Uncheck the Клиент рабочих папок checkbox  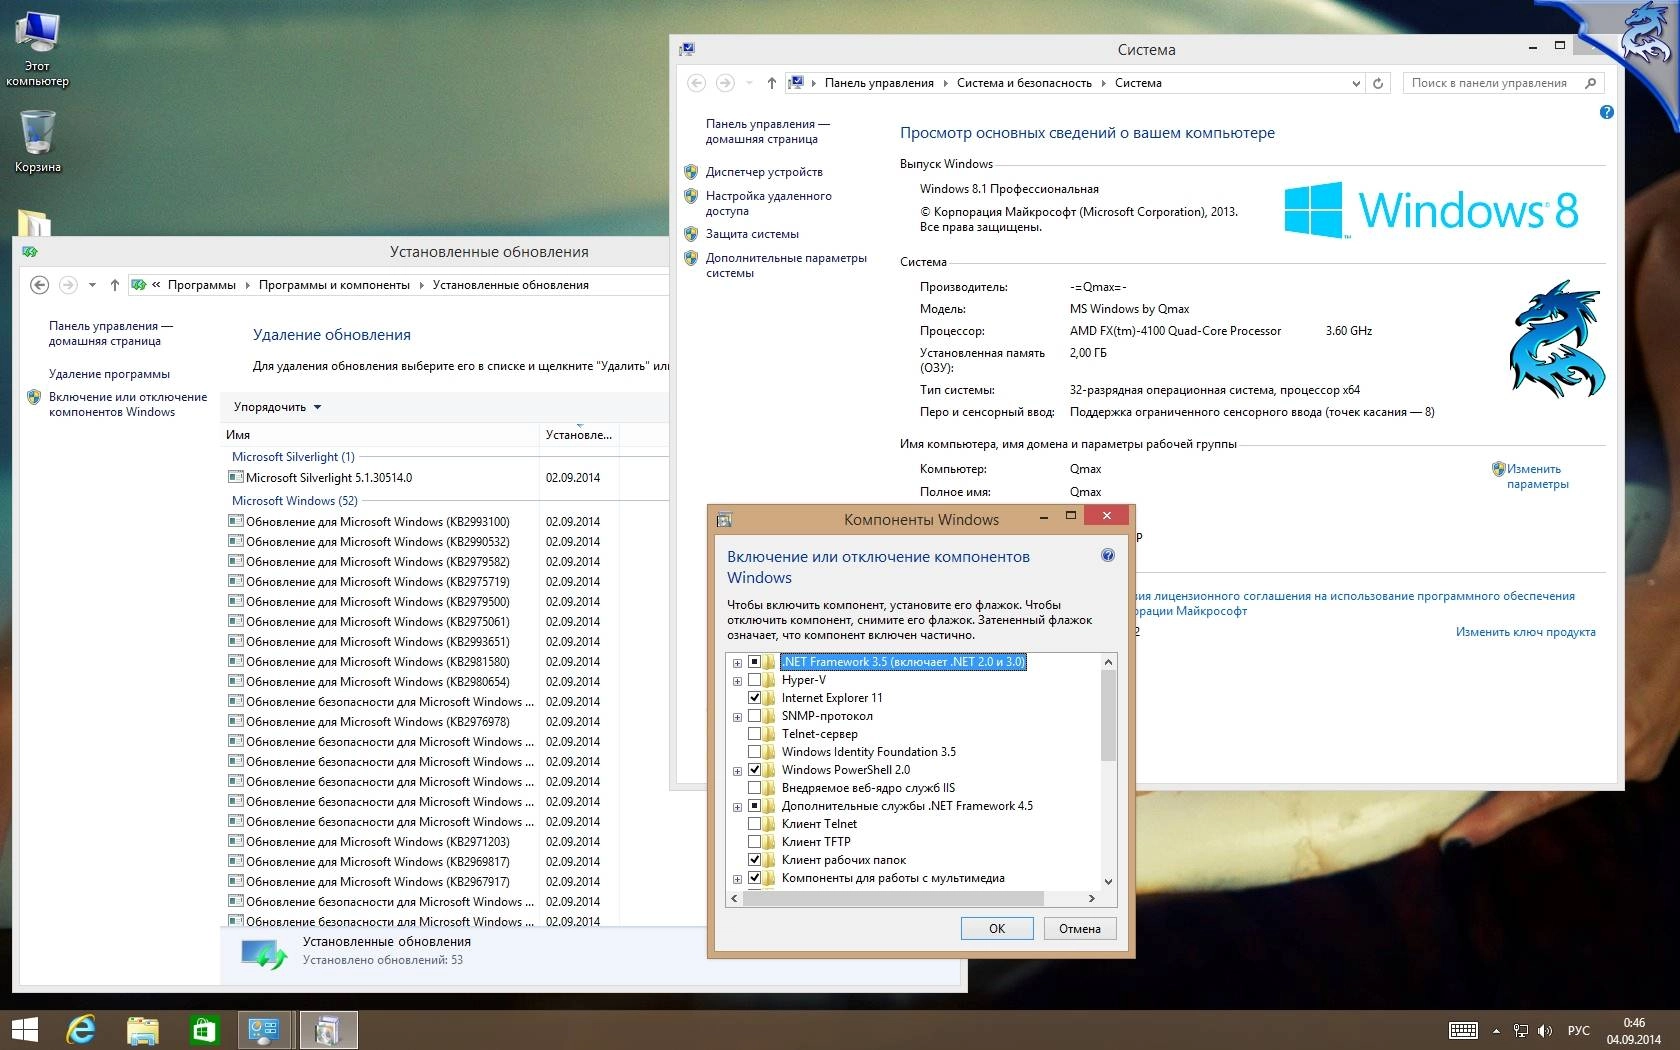click(755, 860)
